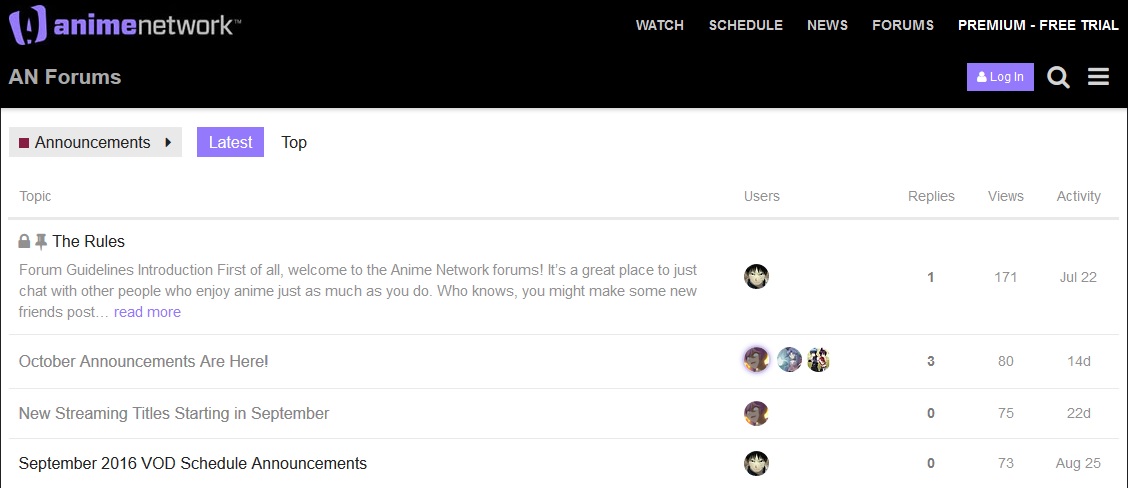Screen dimensions: 1128x488
Task: Sort topics by Activity column header
Action: (1078, 196)
